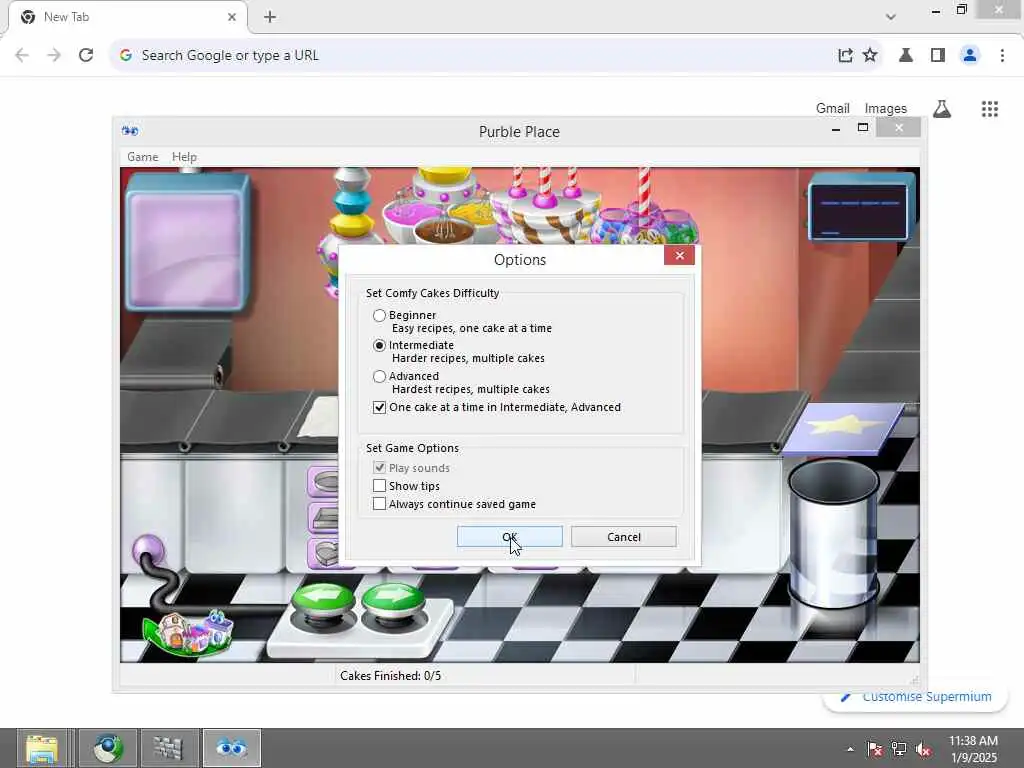Open the Gmail link
1024x768 pixels.
pyautogui.click(x=833, y=108)
